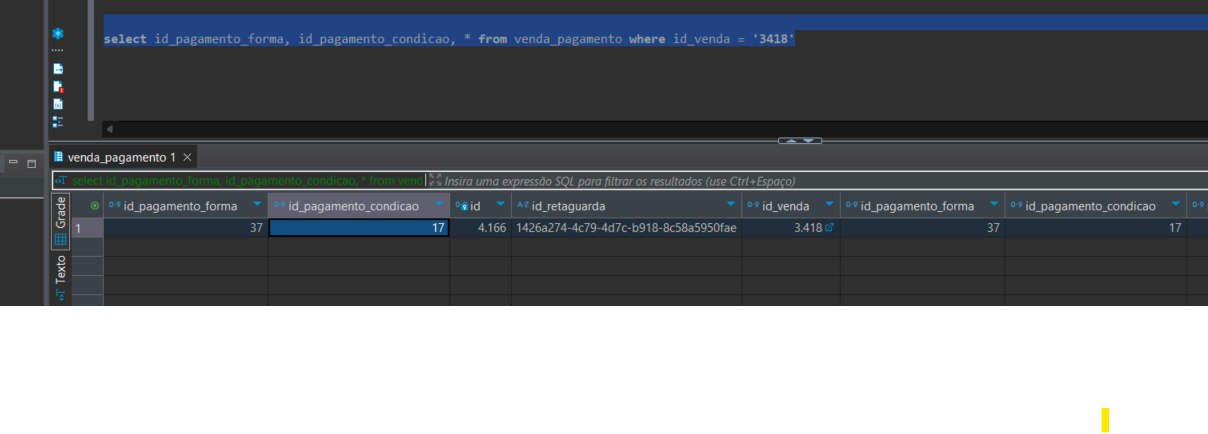
Task: Maximize the left side panel
Action: [x=31, y=162]
